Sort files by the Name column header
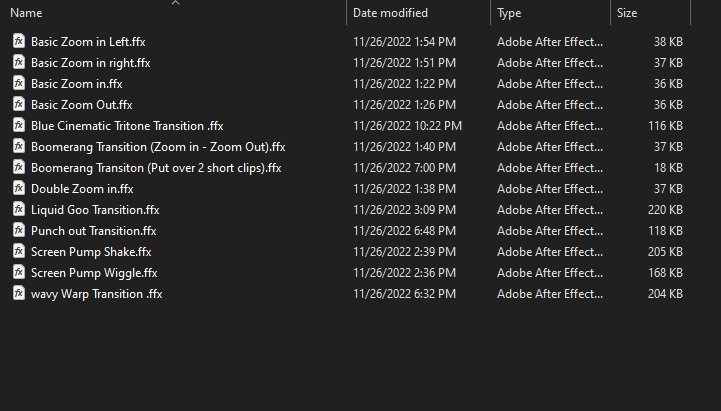This screenshot has width=721, height=411. pos(26,13)
